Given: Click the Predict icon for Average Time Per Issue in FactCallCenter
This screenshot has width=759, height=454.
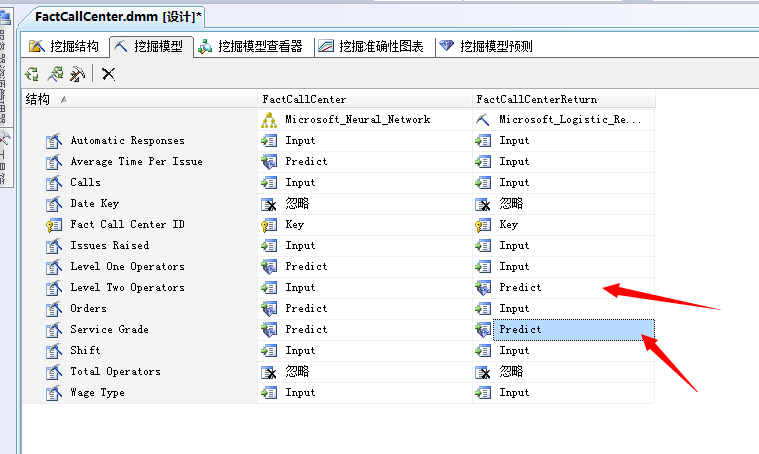Looking at the screenshot, I should tap(269, 162).
